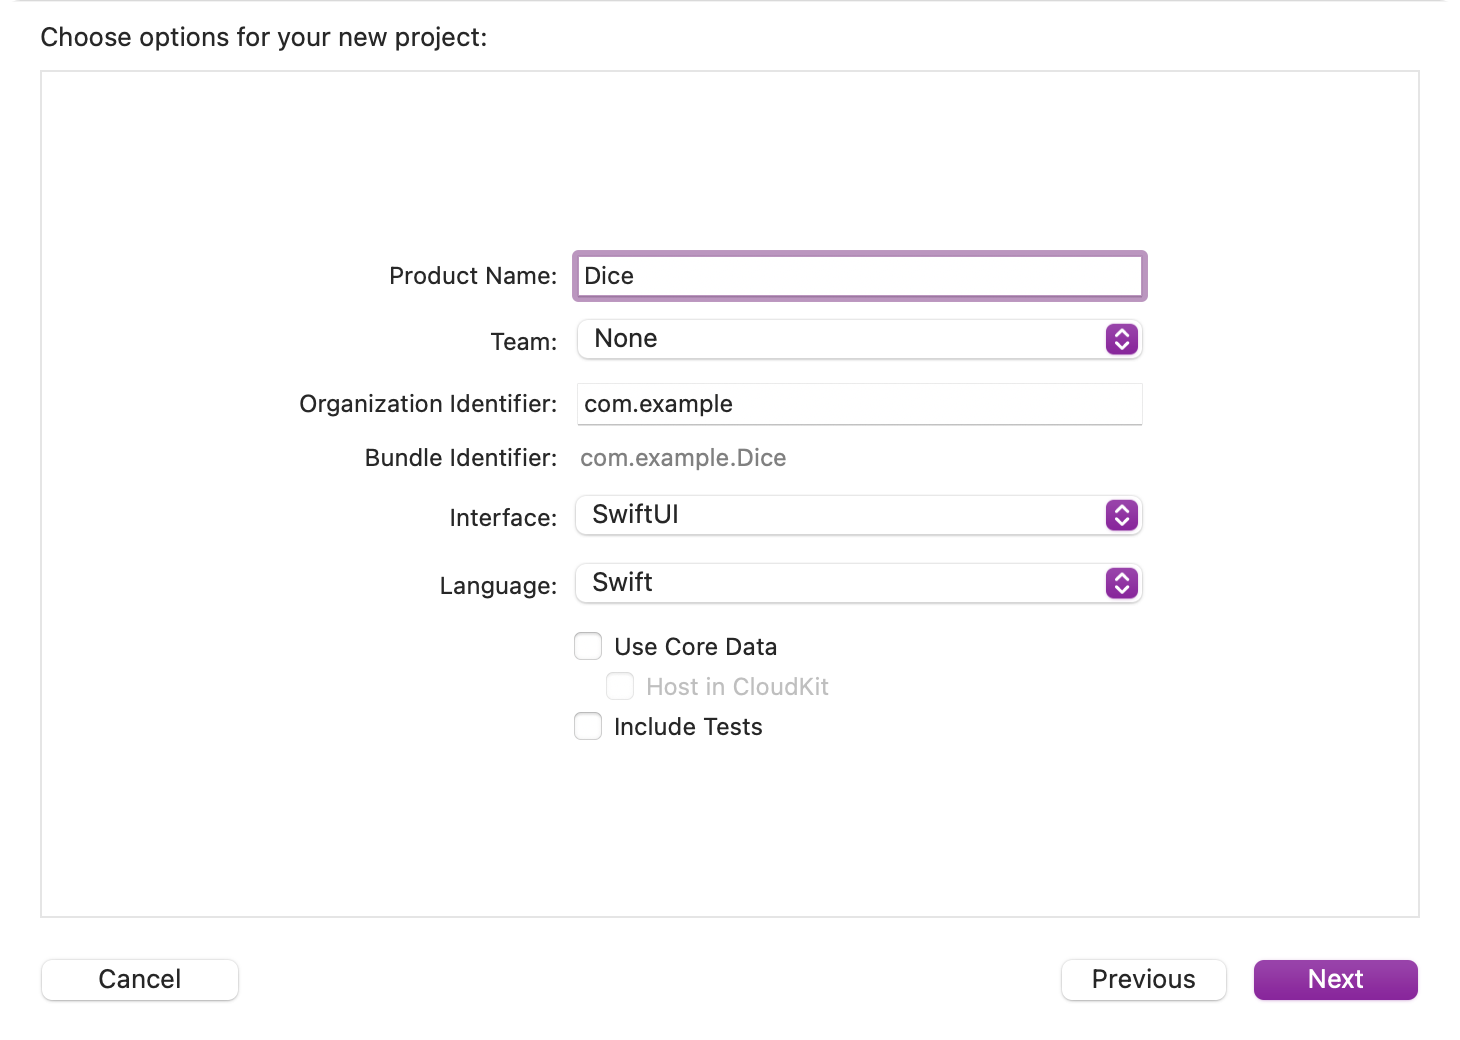The height and width of the screenshot is (1040, 1460).
Task: Tick the Include Tests checkbox
Action: (x=588, y=726)
